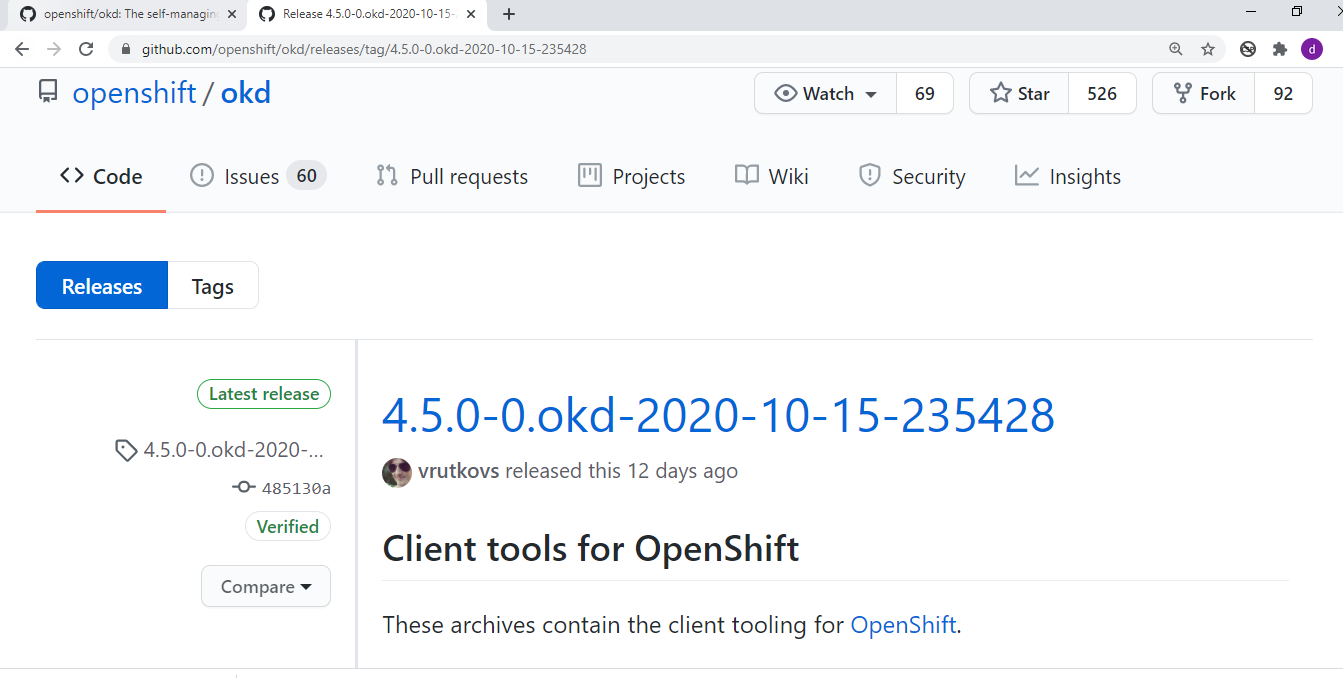
Task: Open the extensions puzzle icon
Action: [x=1279, y=49]
